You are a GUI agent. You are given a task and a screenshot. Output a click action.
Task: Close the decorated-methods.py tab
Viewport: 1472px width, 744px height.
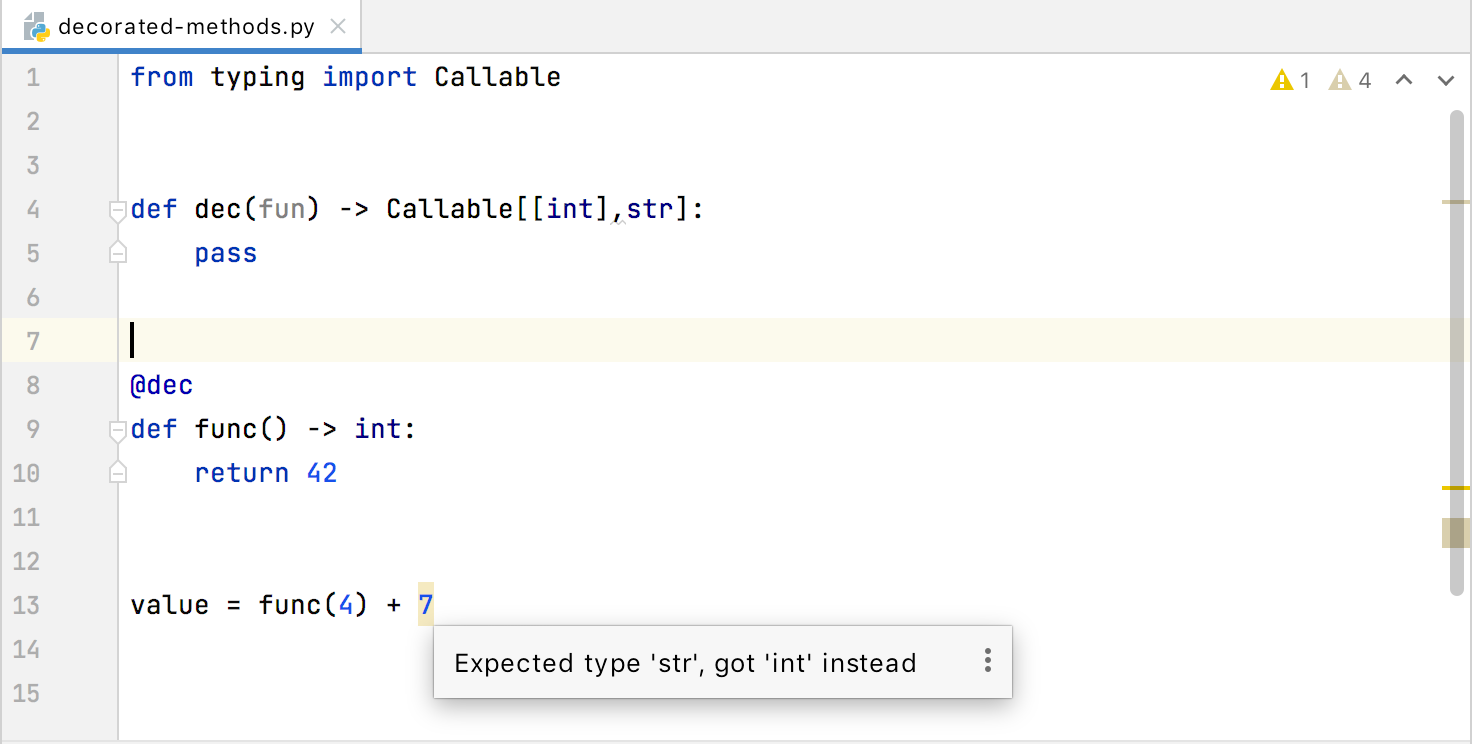click(x=338, y=27)
